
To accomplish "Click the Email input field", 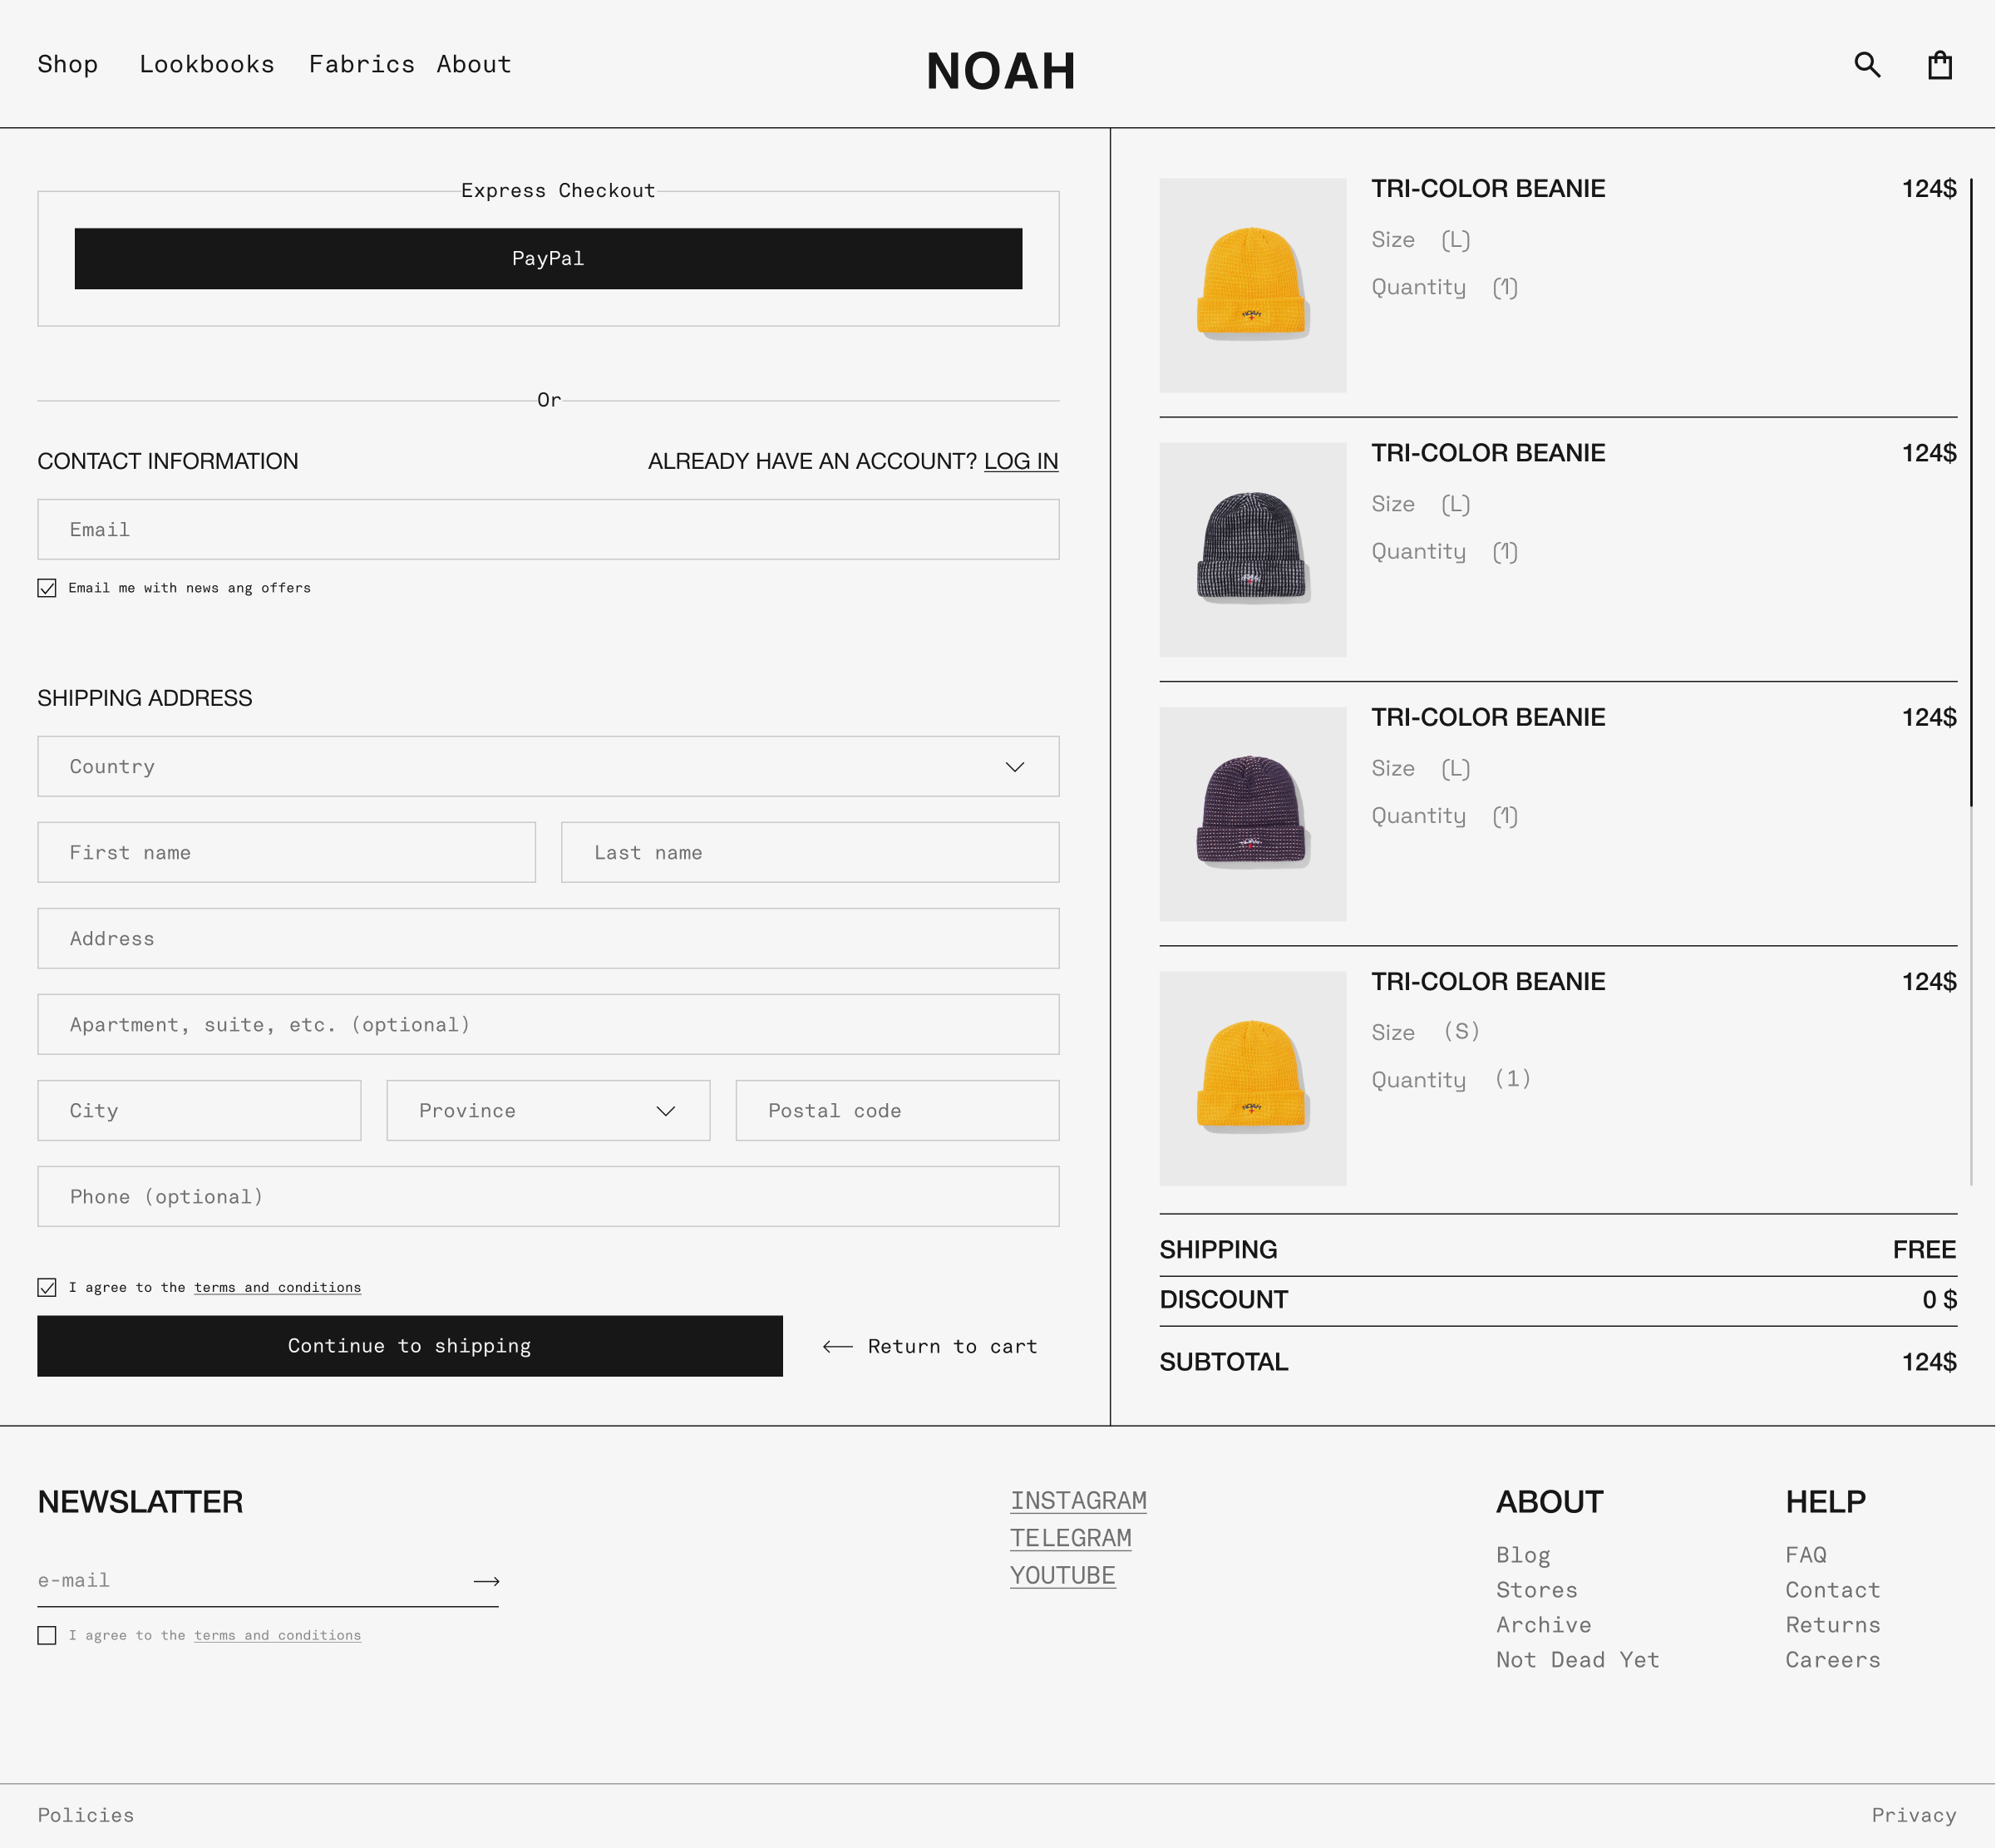I will (547, 529).
